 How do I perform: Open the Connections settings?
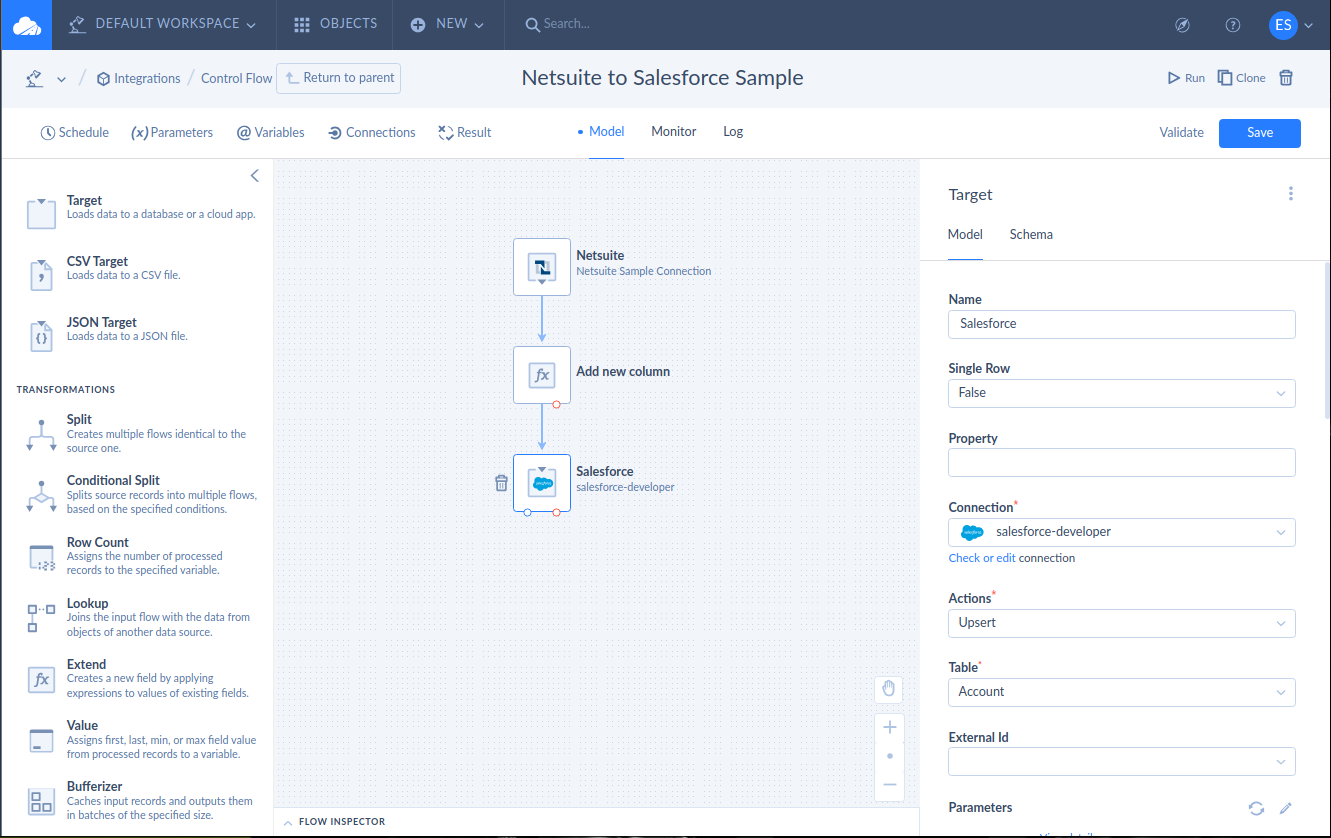pyautogui.click(x=372, y=132)
